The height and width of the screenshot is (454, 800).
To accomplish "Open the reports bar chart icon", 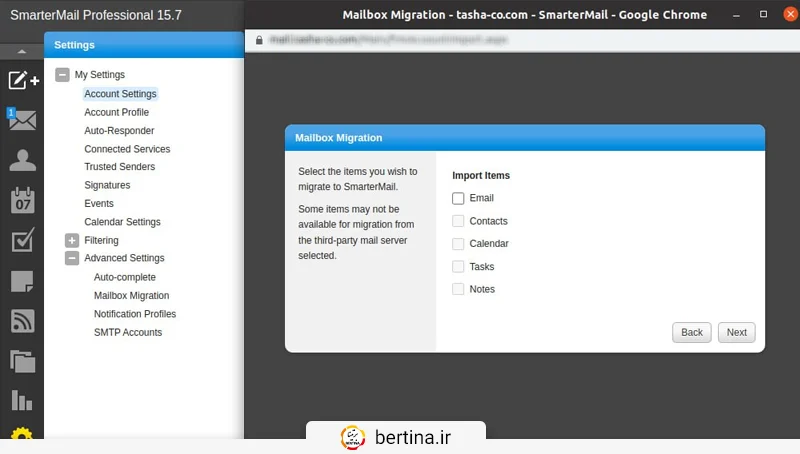I will click(22, 401).
